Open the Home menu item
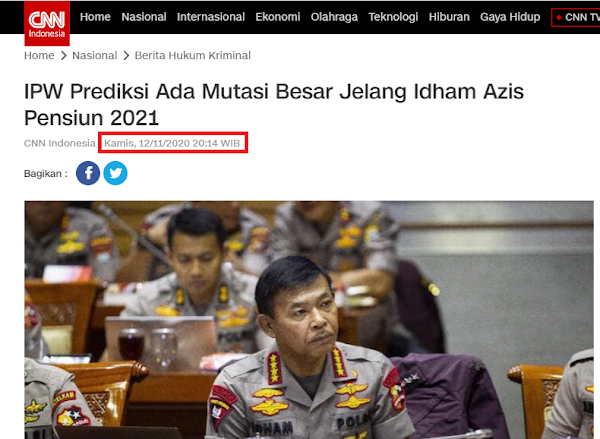Image resolution: width=600 pixels, height=439 pixels. tap(95, 17)
